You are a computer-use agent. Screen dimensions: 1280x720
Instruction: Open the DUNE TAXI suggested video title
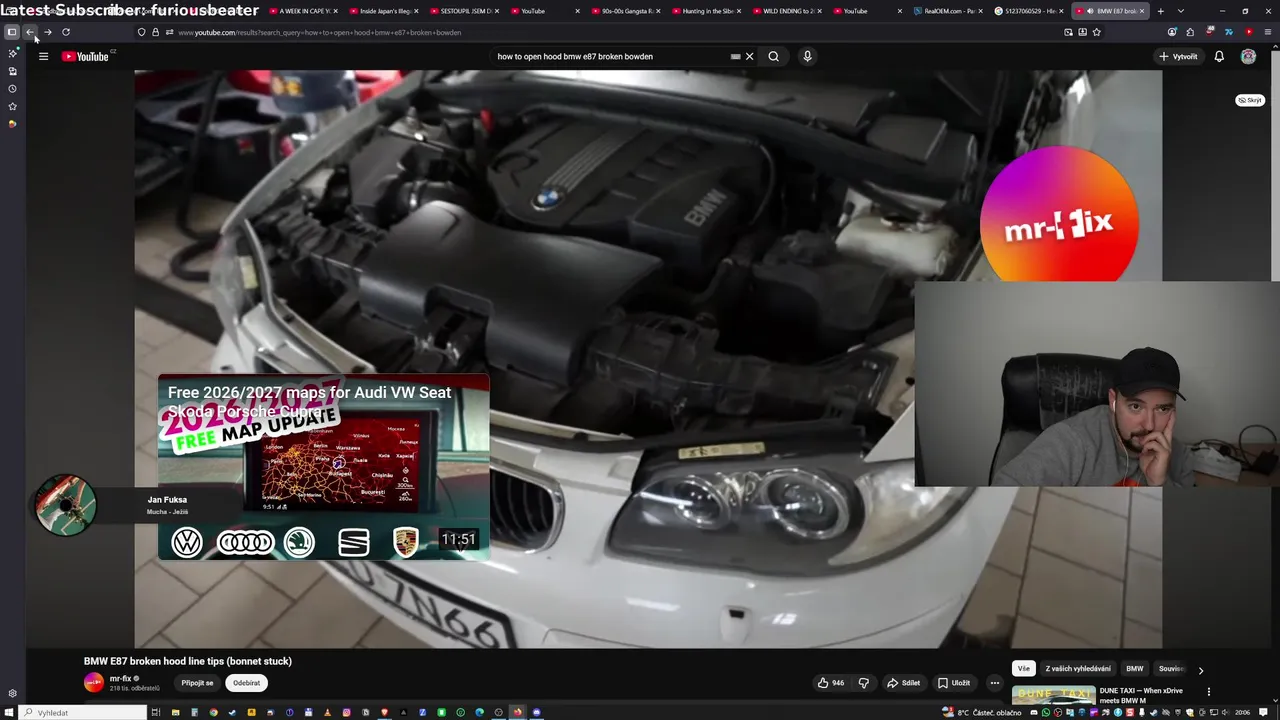[x=1141, y=695]
